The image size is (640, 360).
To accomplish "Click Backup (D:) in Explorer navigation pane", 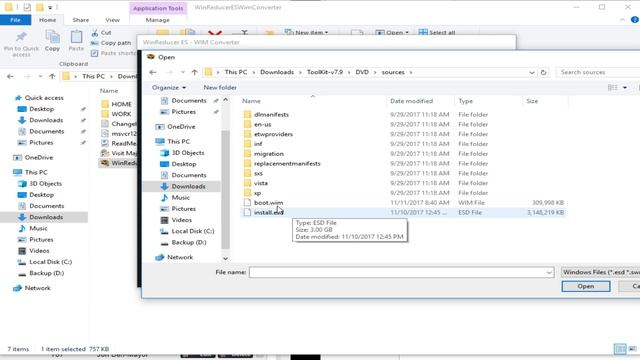I will click(x=47, y=273).
